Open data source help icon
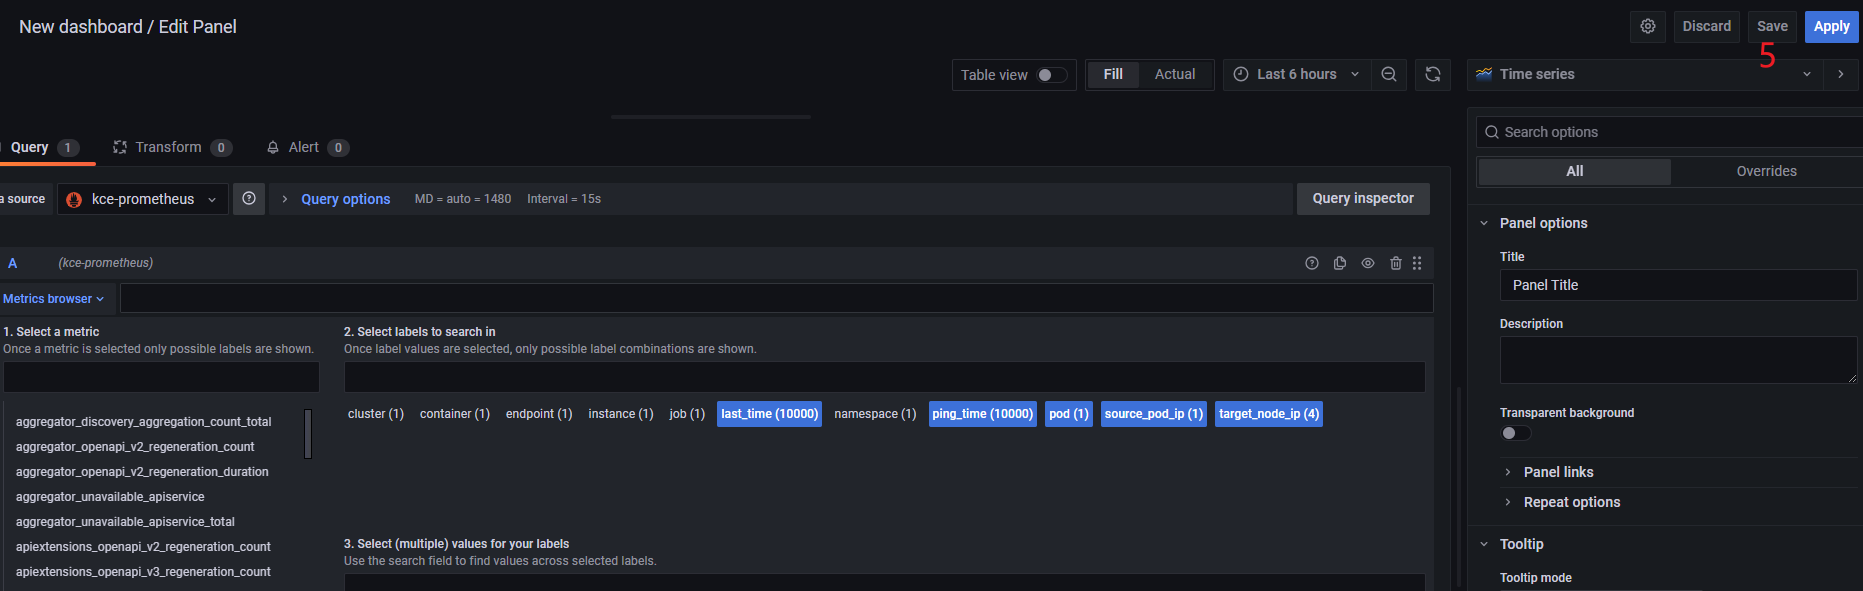The image size is (1863, 591). 249,199
